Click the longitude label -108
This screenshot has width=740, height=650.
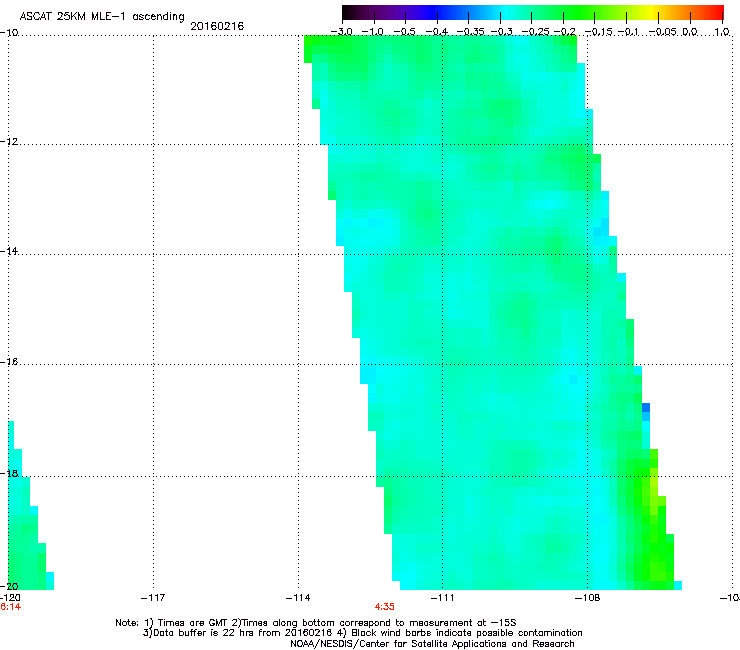588,598
